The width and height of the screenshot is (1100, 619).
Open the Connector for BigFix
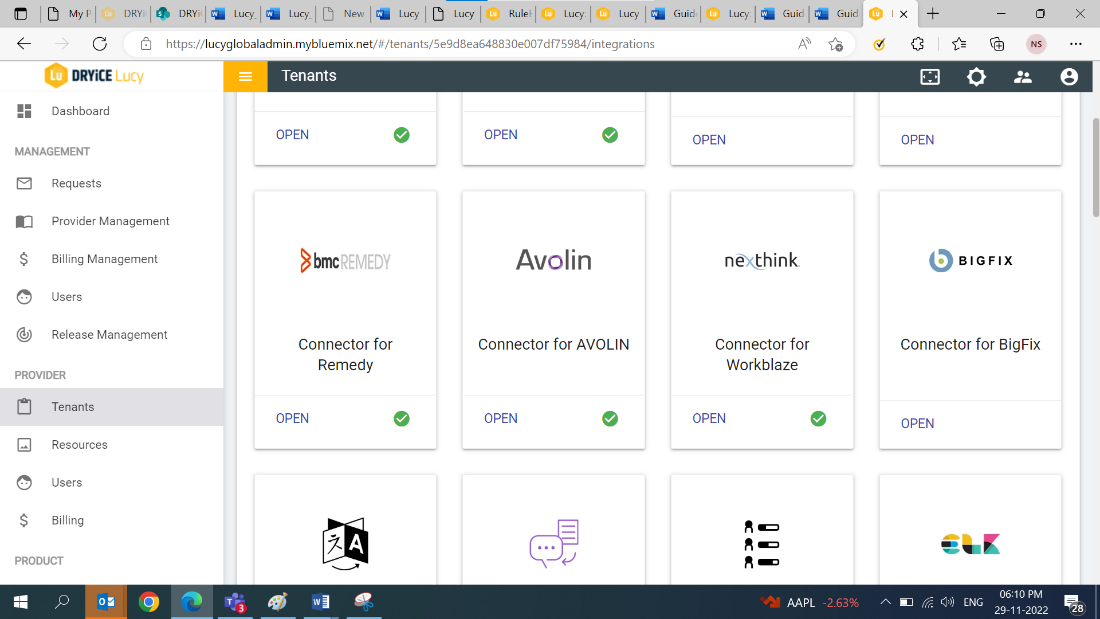(917, 423)
